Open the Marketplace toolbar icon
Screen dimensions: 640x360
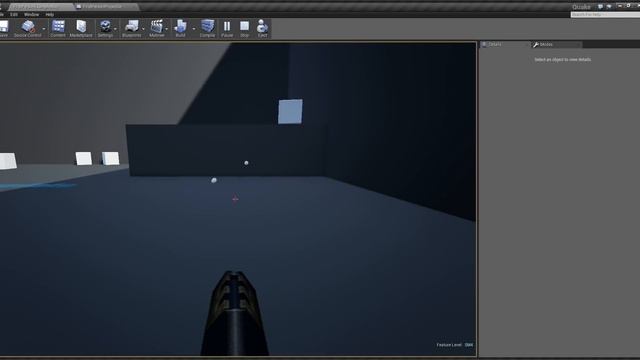click(81, 29)
